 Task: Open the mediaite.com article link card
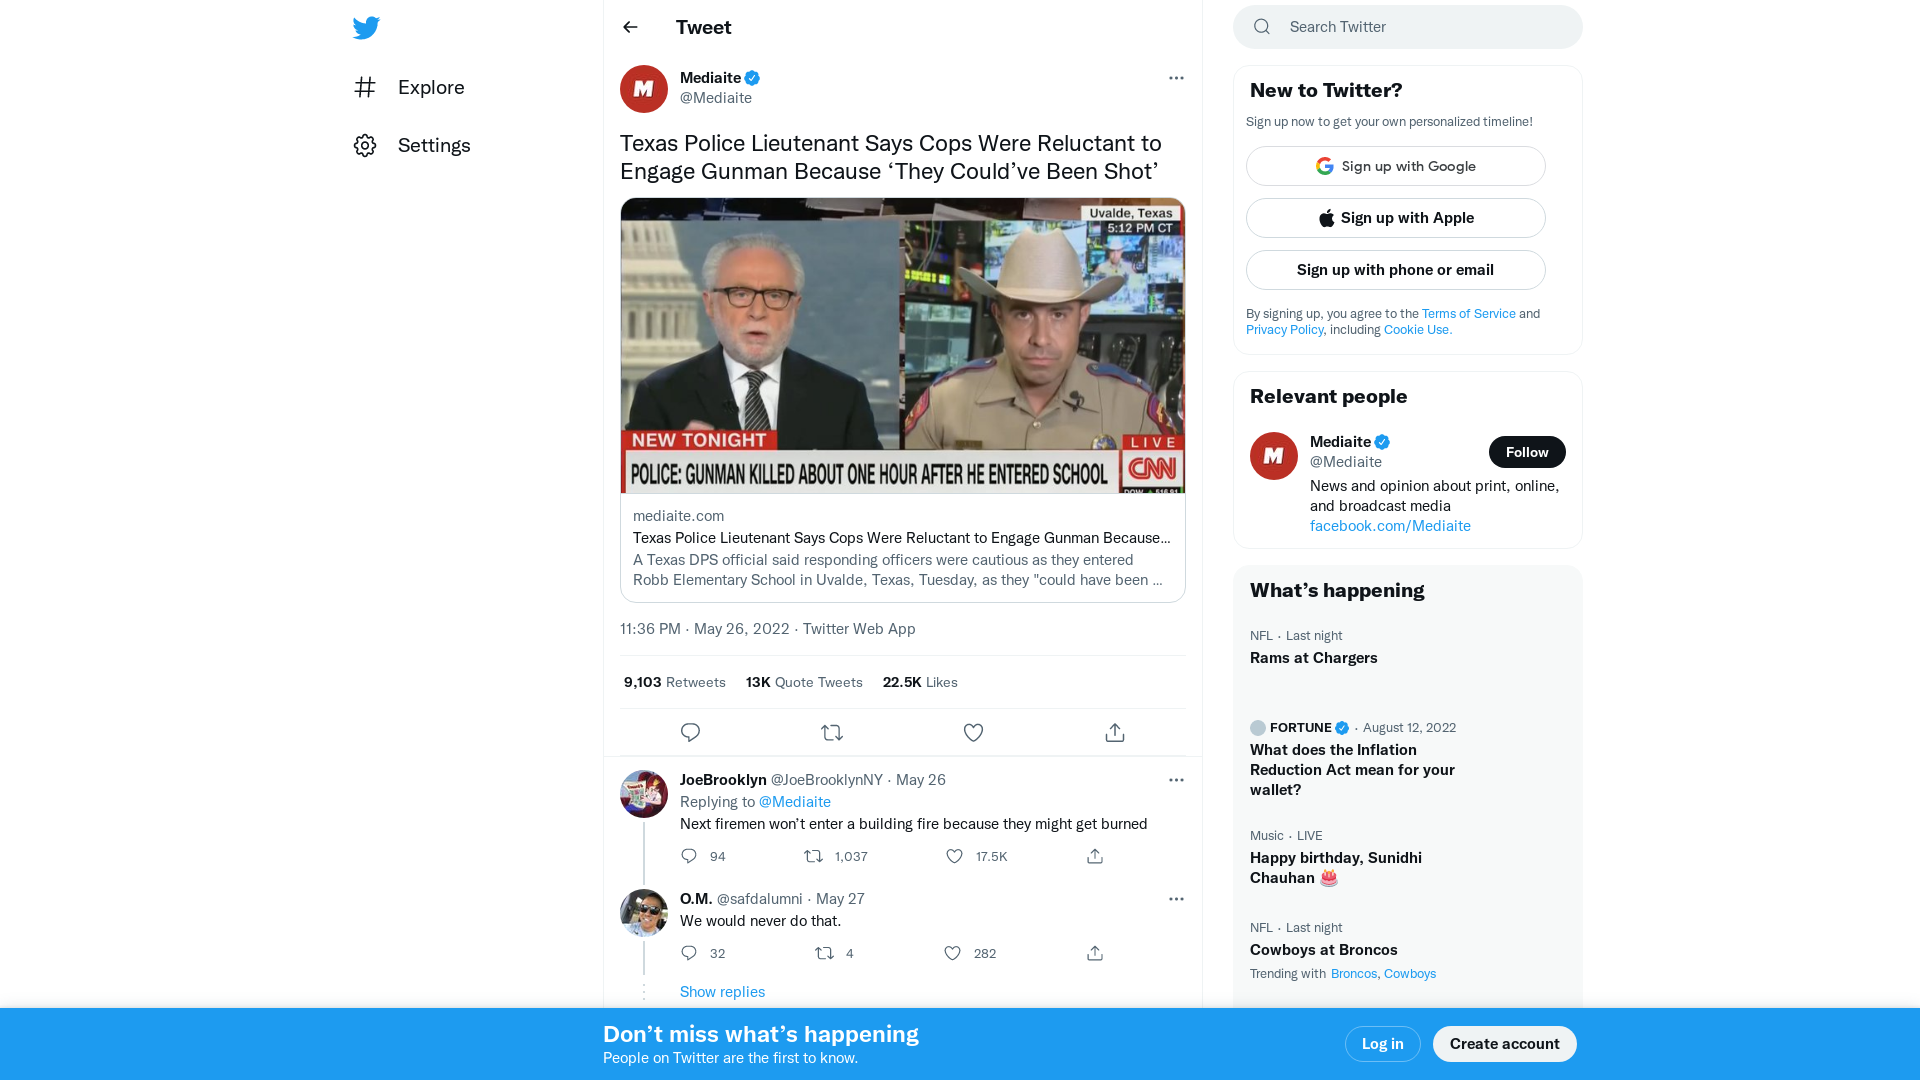pos(903,548)
